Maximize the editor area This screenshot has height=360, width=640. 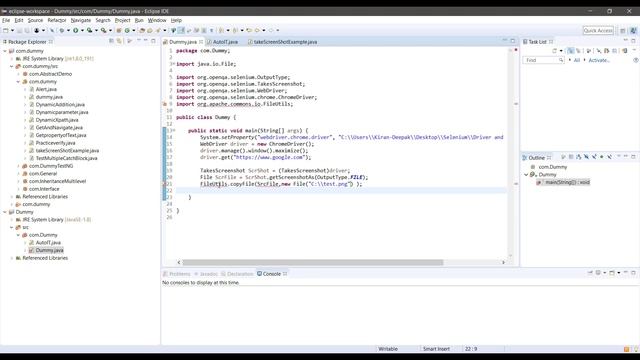513,41
